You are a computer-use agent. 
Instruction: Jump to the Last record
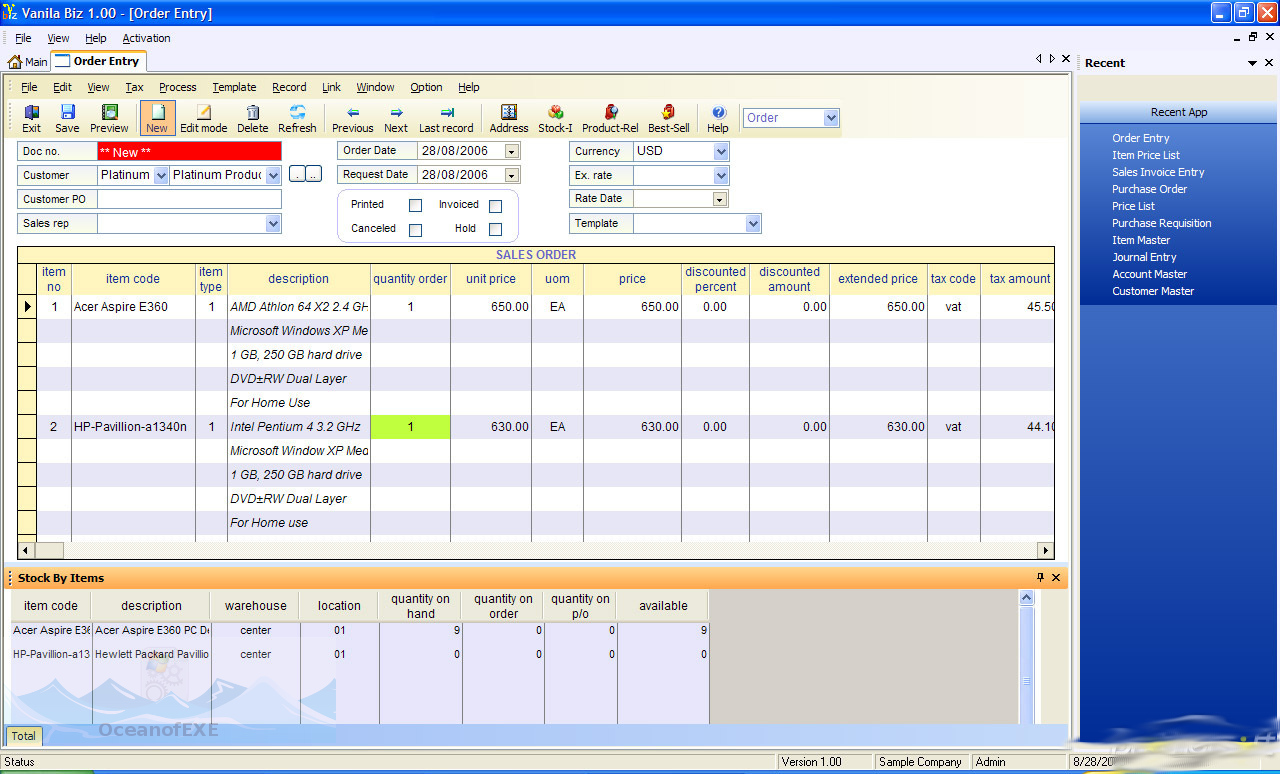[x=446, y=118]
